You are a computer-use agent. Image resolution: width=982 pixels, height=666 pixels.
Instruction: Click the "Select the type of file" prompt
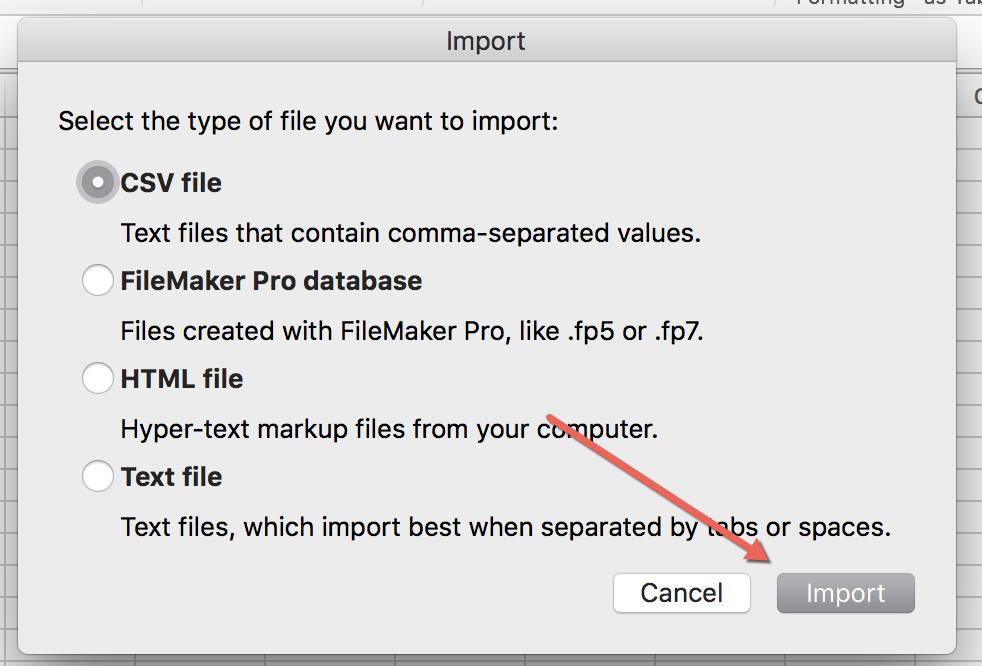point(308,121)
